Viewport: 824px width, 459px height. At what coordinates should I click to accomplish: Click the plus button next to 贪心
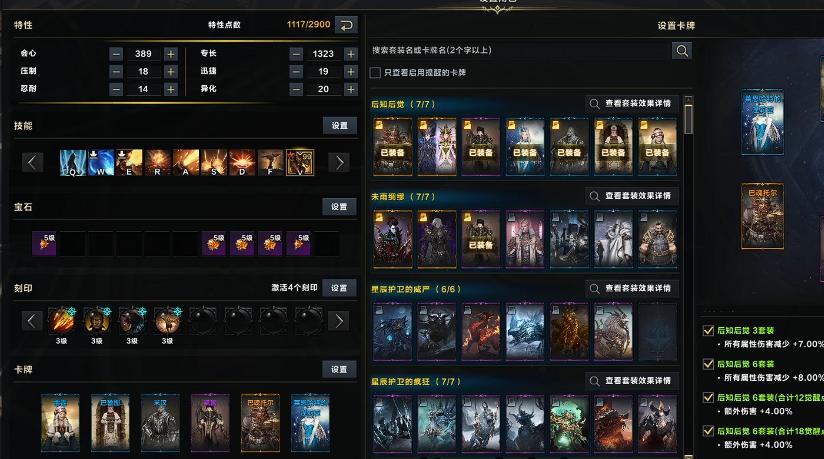point(170,54)
